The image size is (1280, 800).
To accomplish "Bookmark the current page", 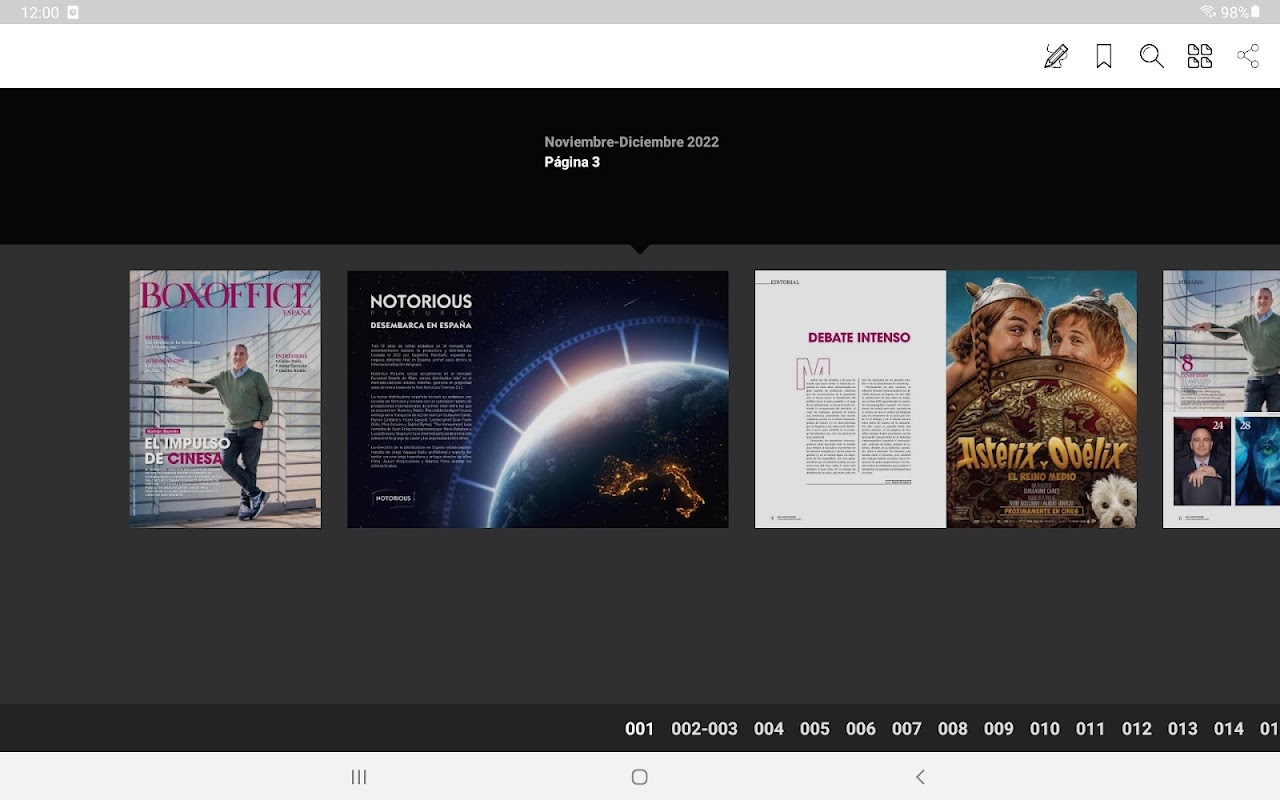I will [x=1104, y=56].
